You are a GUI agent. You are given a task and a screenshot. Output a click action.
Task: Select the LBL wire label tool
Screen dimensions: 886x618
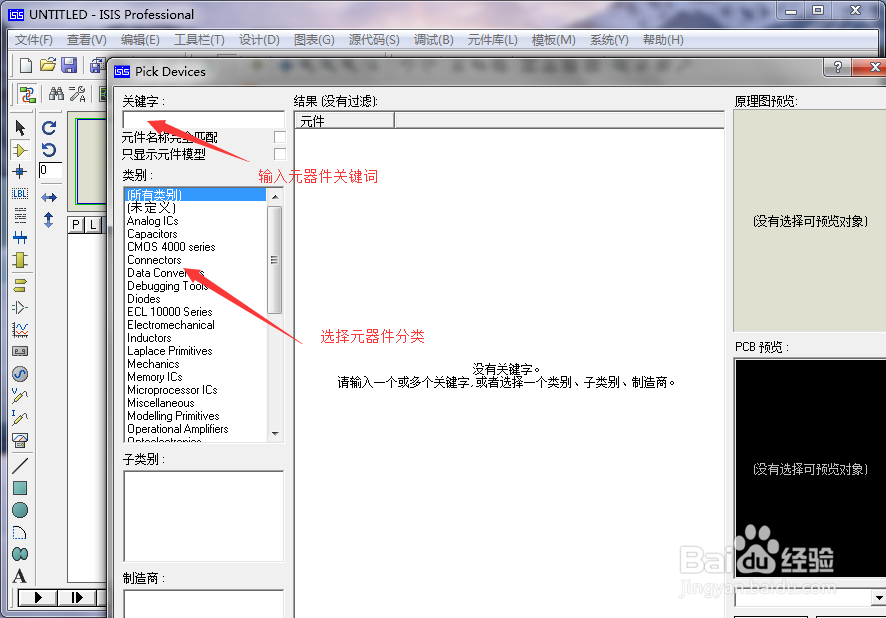pyautogui.click(x=20, y=194)
